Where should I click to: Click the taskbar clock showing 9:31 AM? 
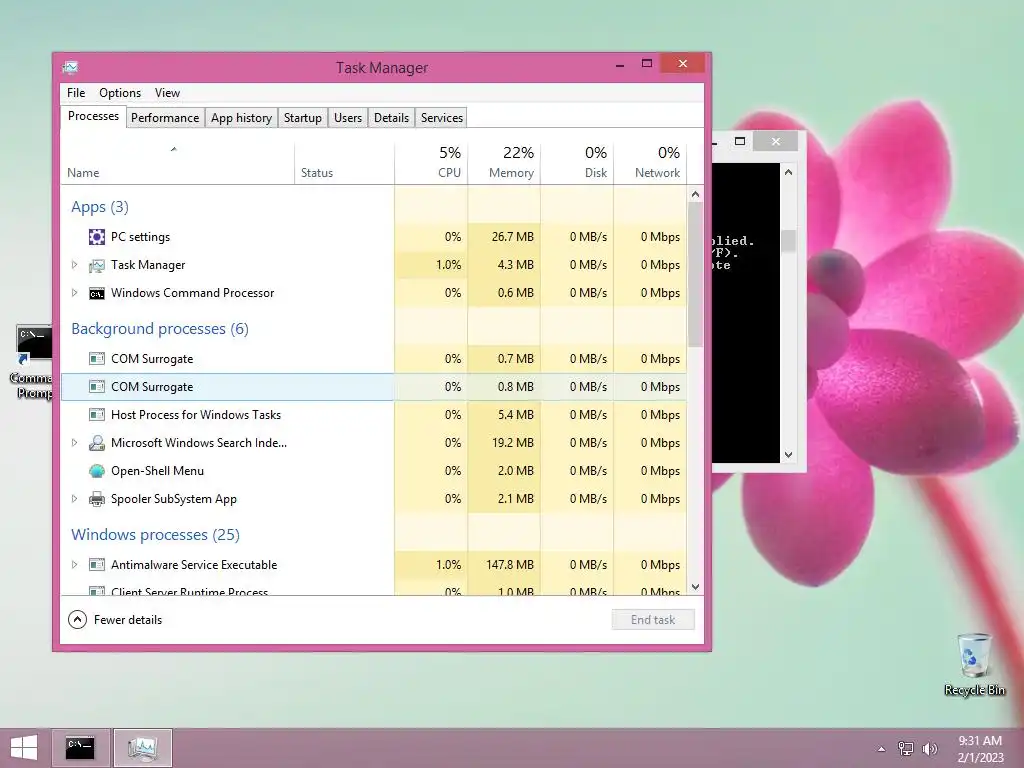[980, 748]
